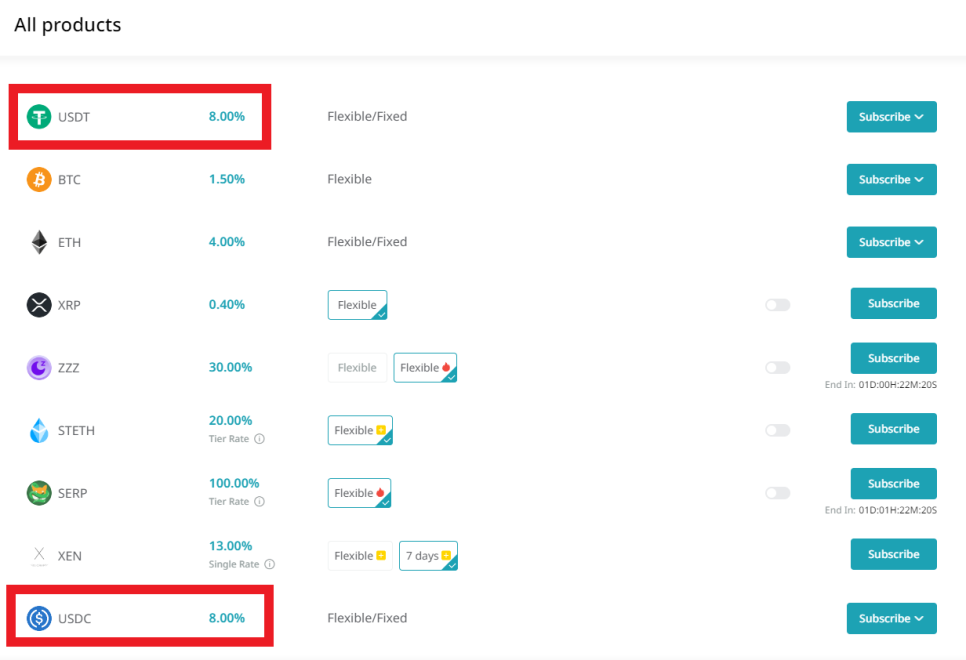966x660 pixels.
Task: Select the XEN 7 days term option
Action: 428,556
